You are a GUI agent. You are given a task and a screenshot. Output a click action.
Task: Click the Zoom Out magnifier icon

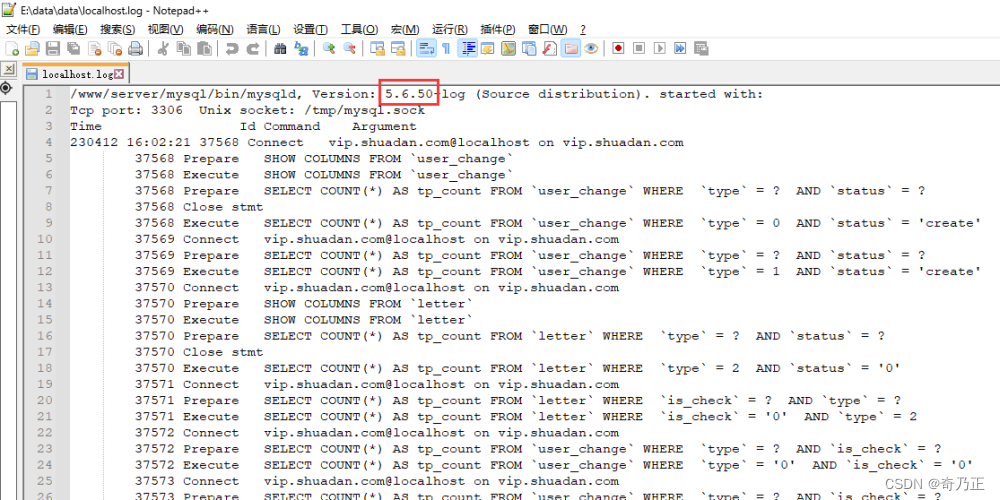pos(349,48)
